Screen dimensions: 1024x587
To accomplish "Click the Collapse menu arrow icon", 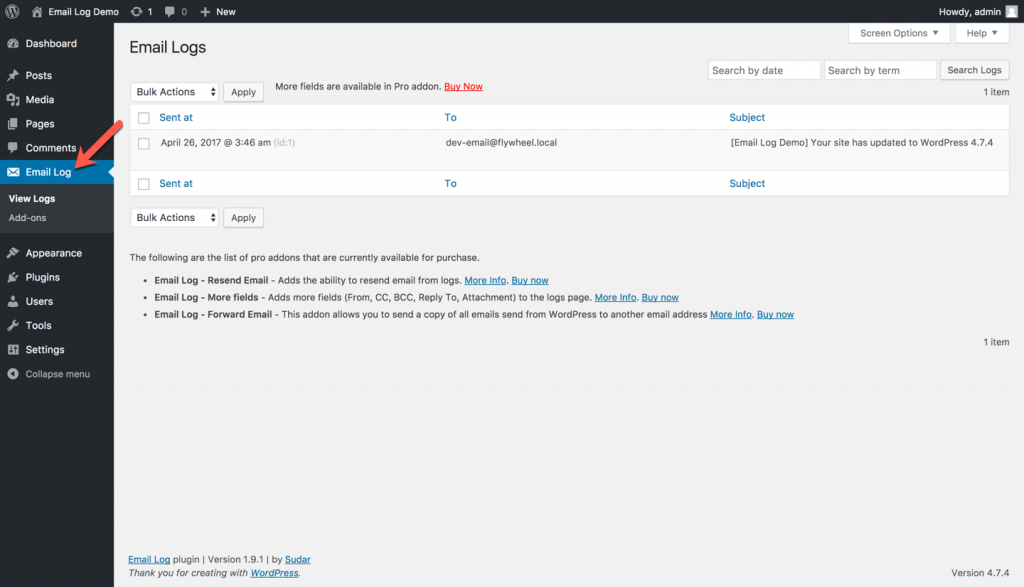I will [13, 374].
